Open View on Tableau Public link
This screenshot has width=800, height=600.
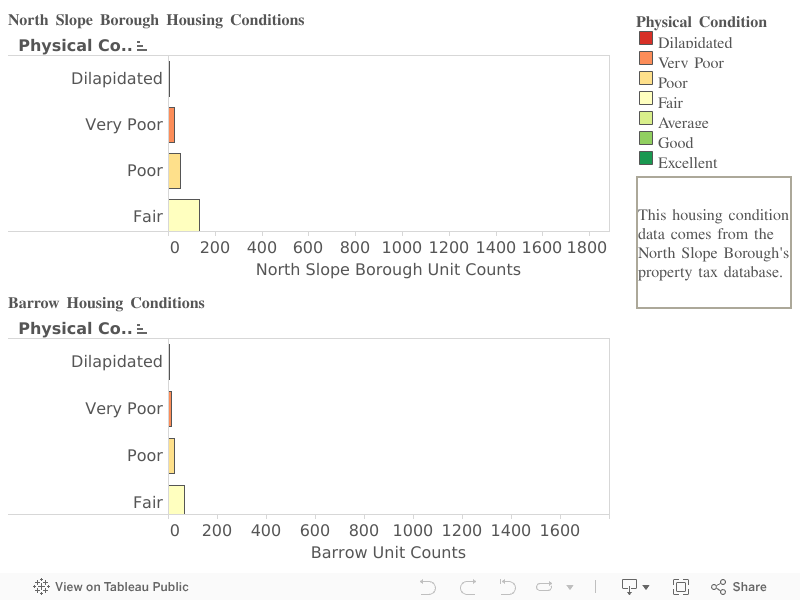[x=121, y=587]
